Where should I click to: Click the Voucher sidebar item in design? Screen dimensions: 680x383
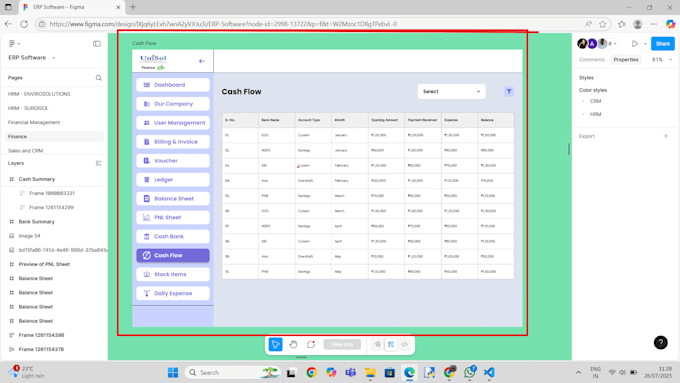(x=173, y=161)
